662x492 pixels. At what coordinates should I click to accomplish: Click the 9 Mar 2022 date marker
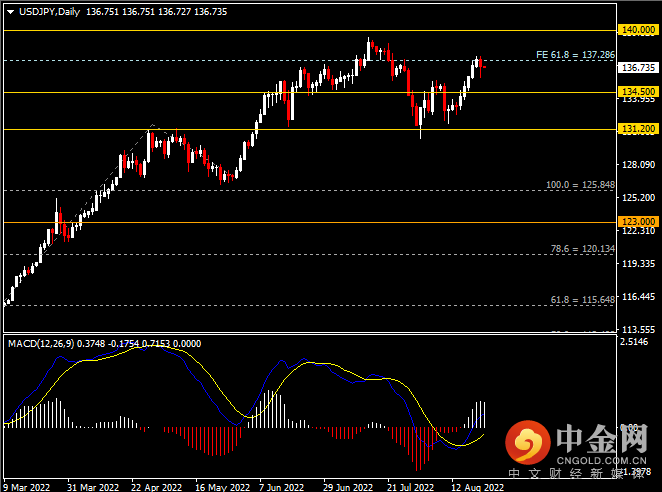tap(26, 486)
